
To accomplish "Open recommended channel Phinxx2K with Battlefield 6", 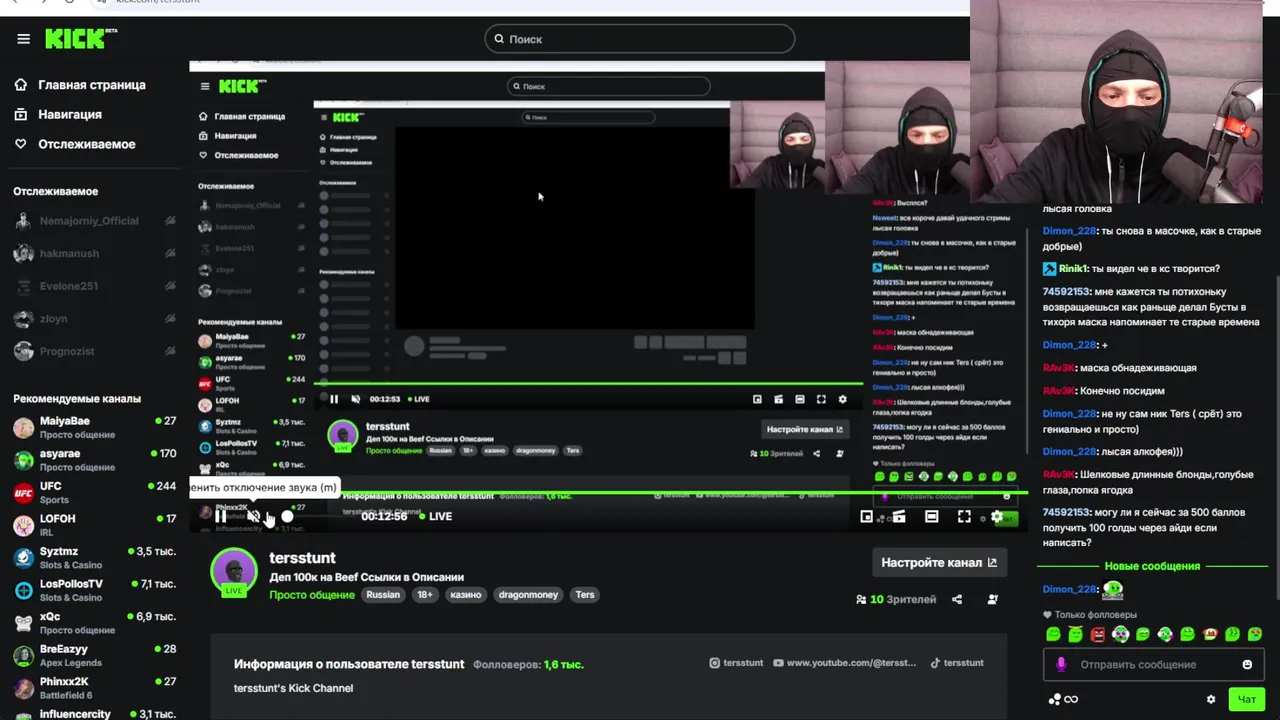I will pos(94,688).
